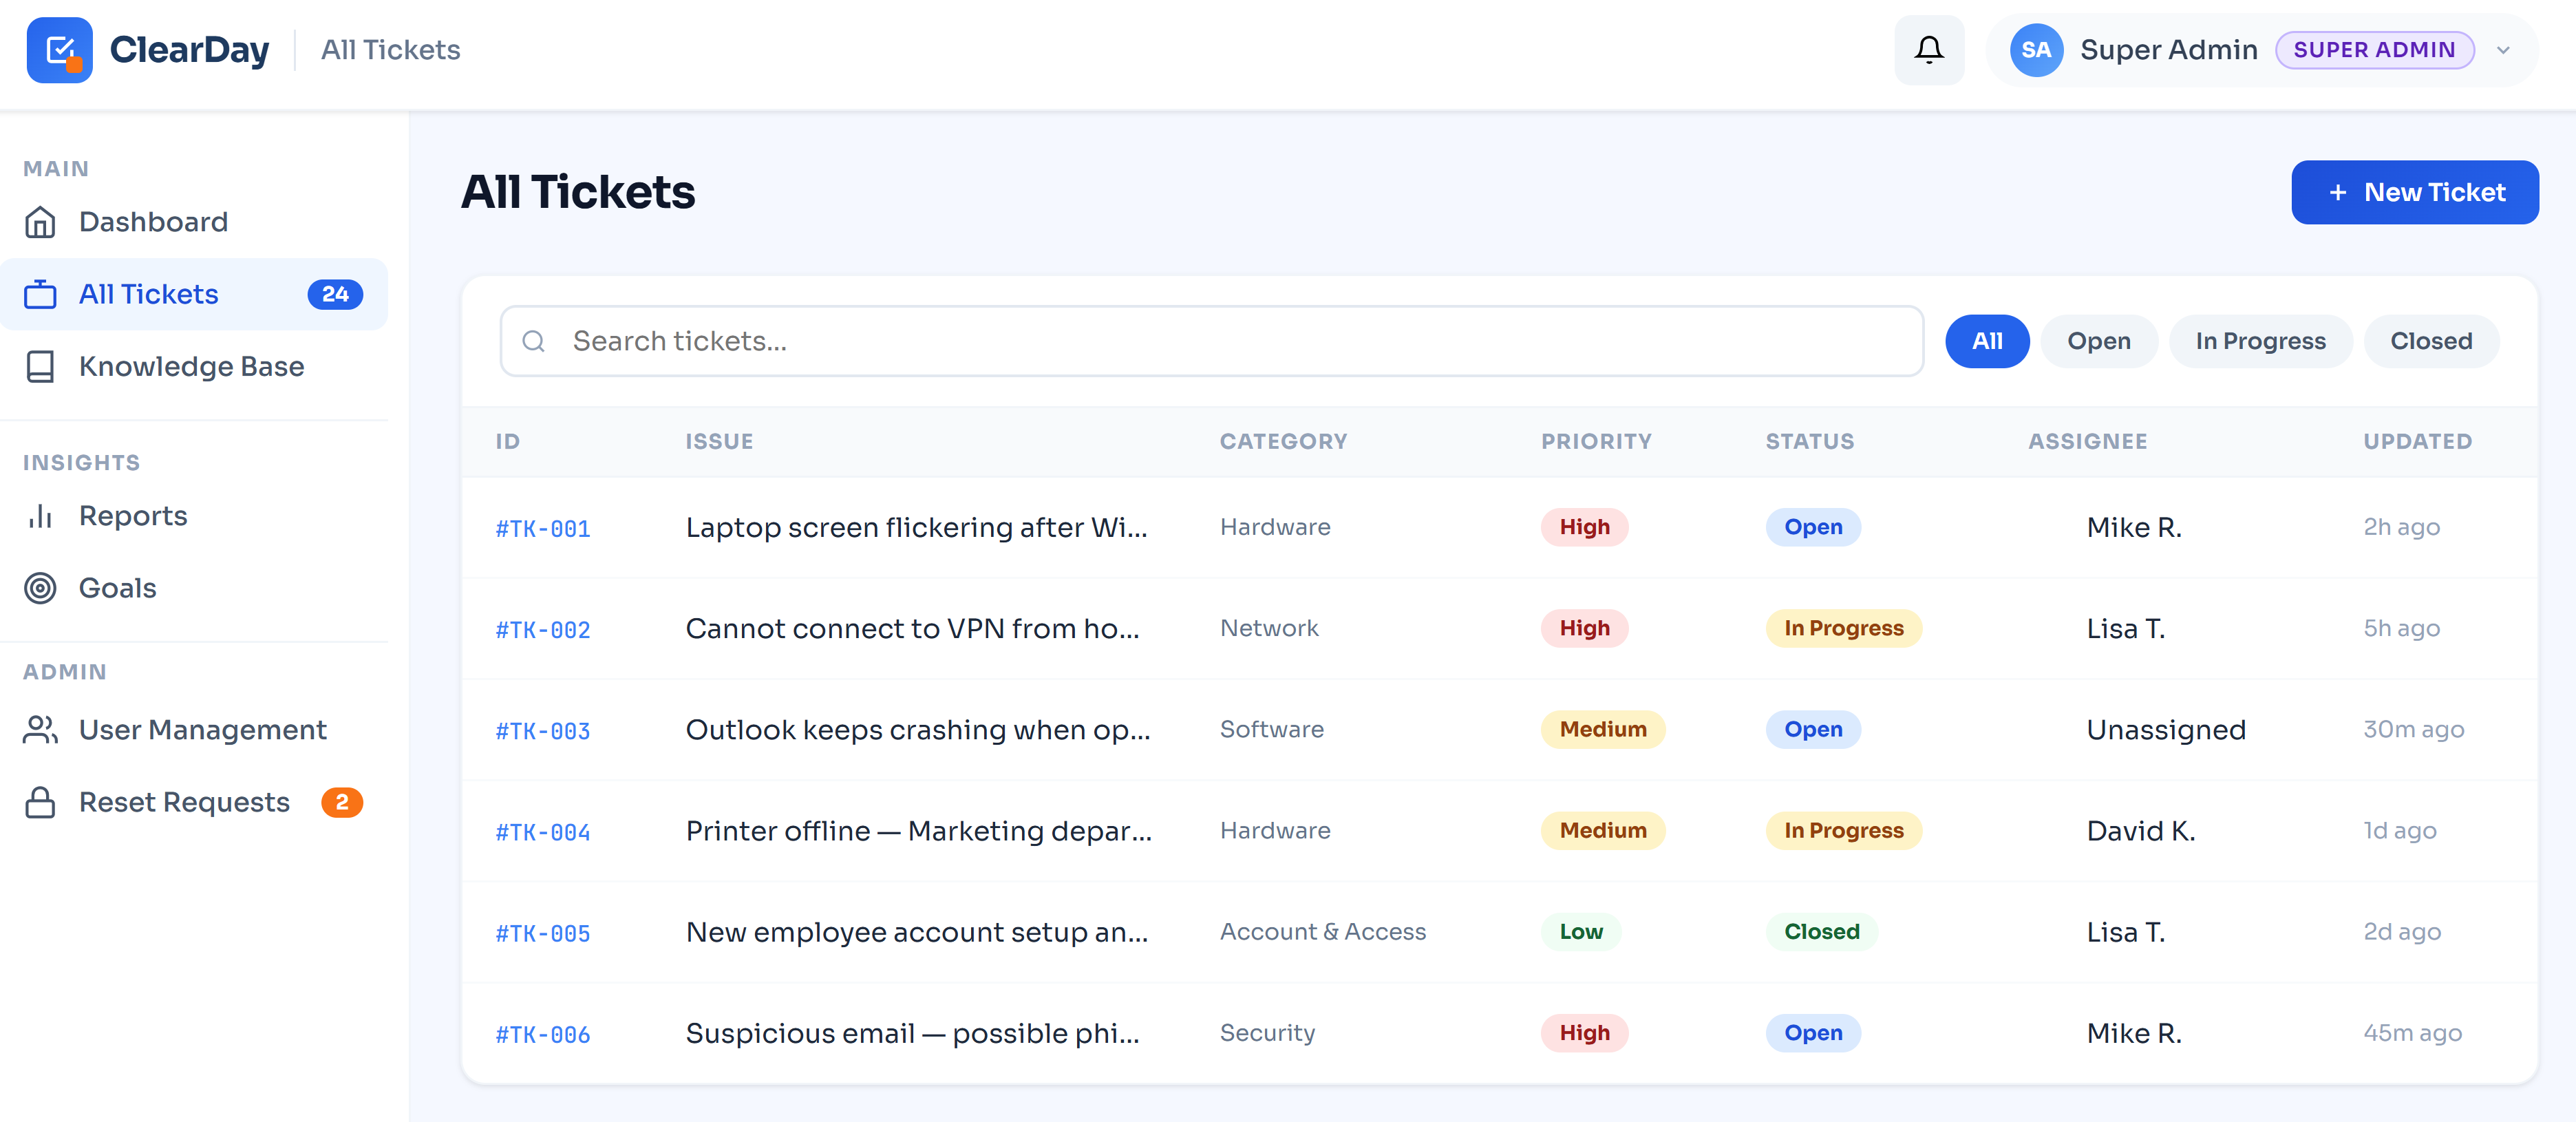2576x1122 pixels.
Task: Click the Reset Requests badge 2
Action: 342,802
